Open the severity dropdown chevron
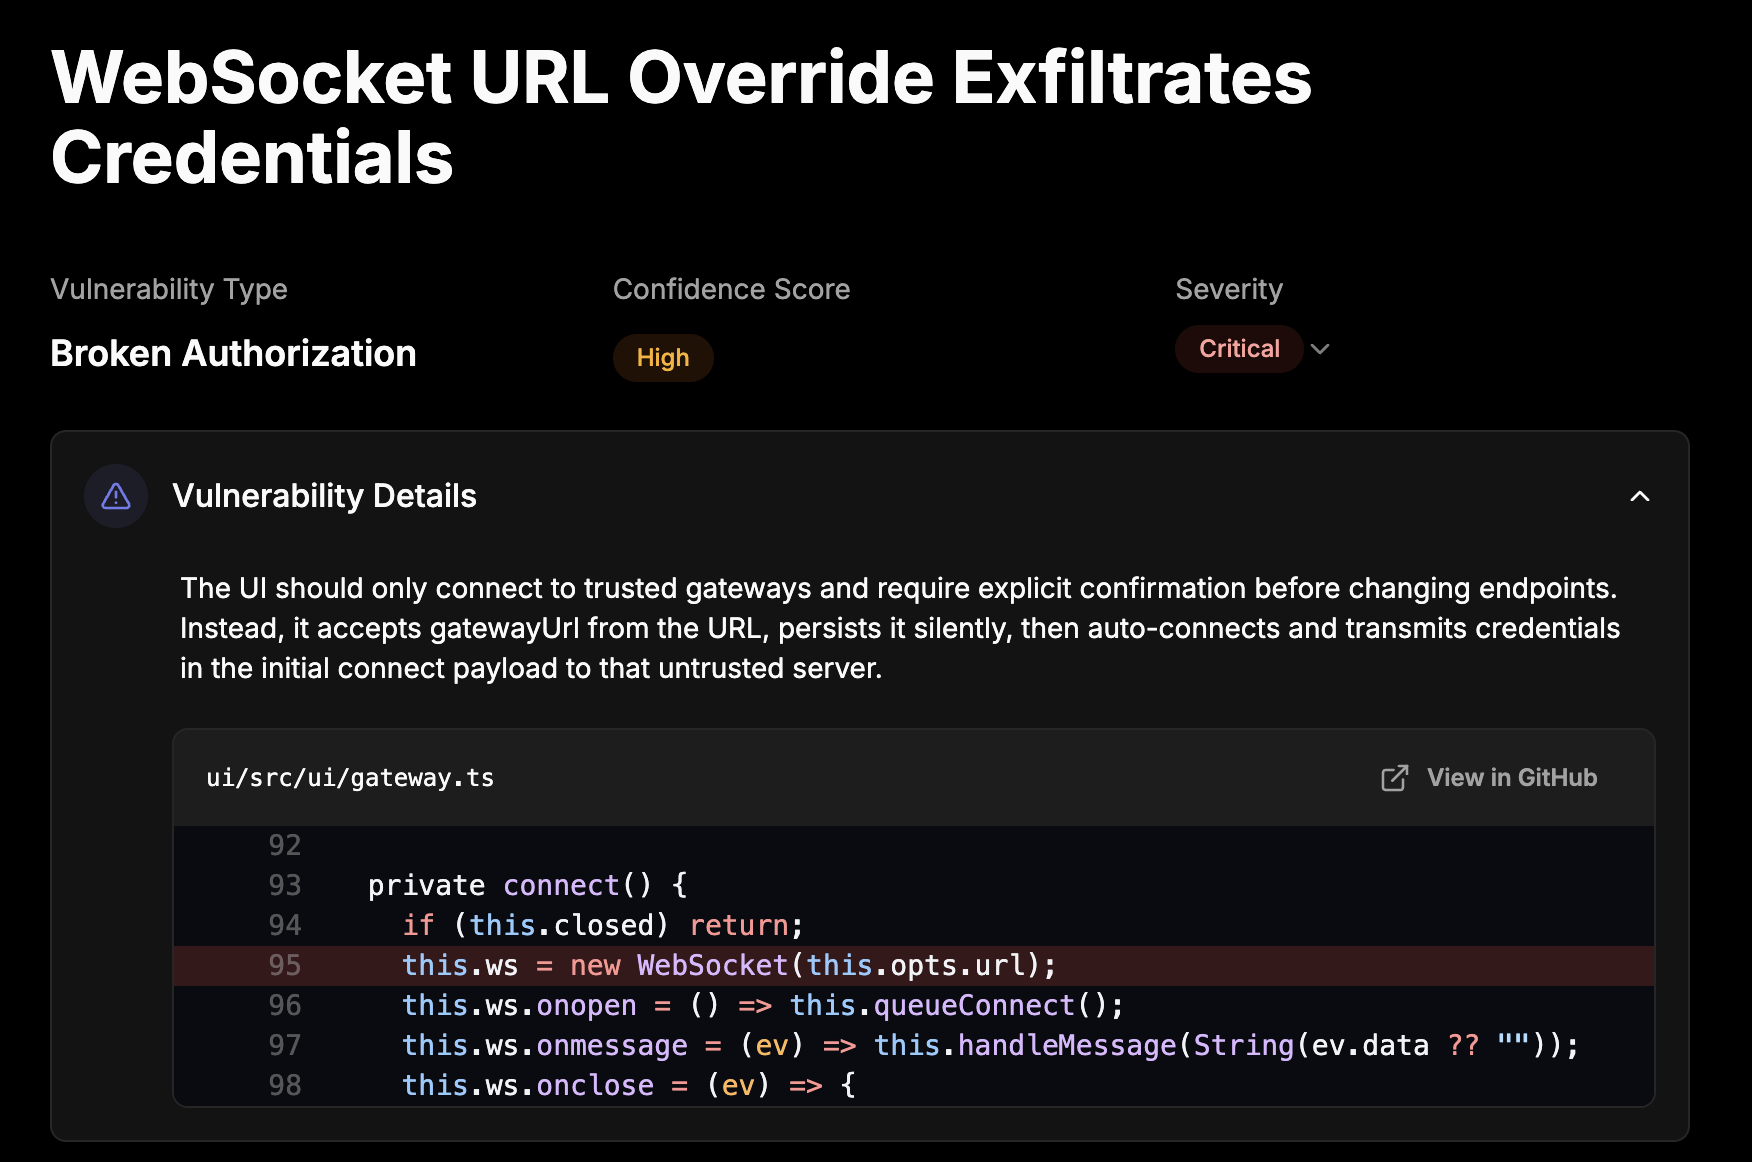 1320,349
